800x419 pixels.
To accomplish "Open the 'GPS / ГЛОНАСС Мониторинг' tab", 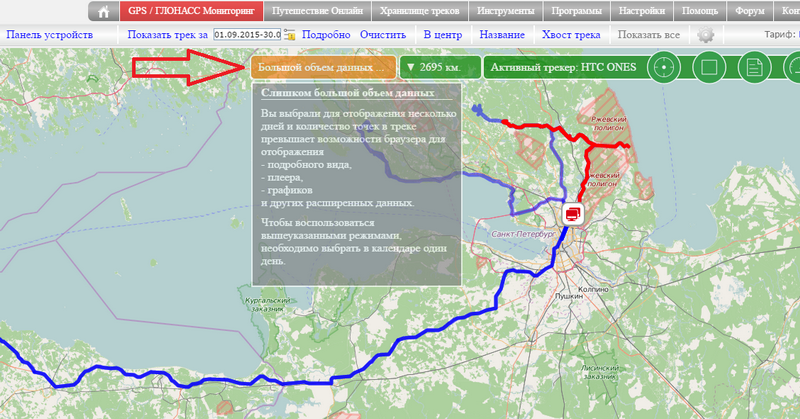I will (x=192, y=12).
